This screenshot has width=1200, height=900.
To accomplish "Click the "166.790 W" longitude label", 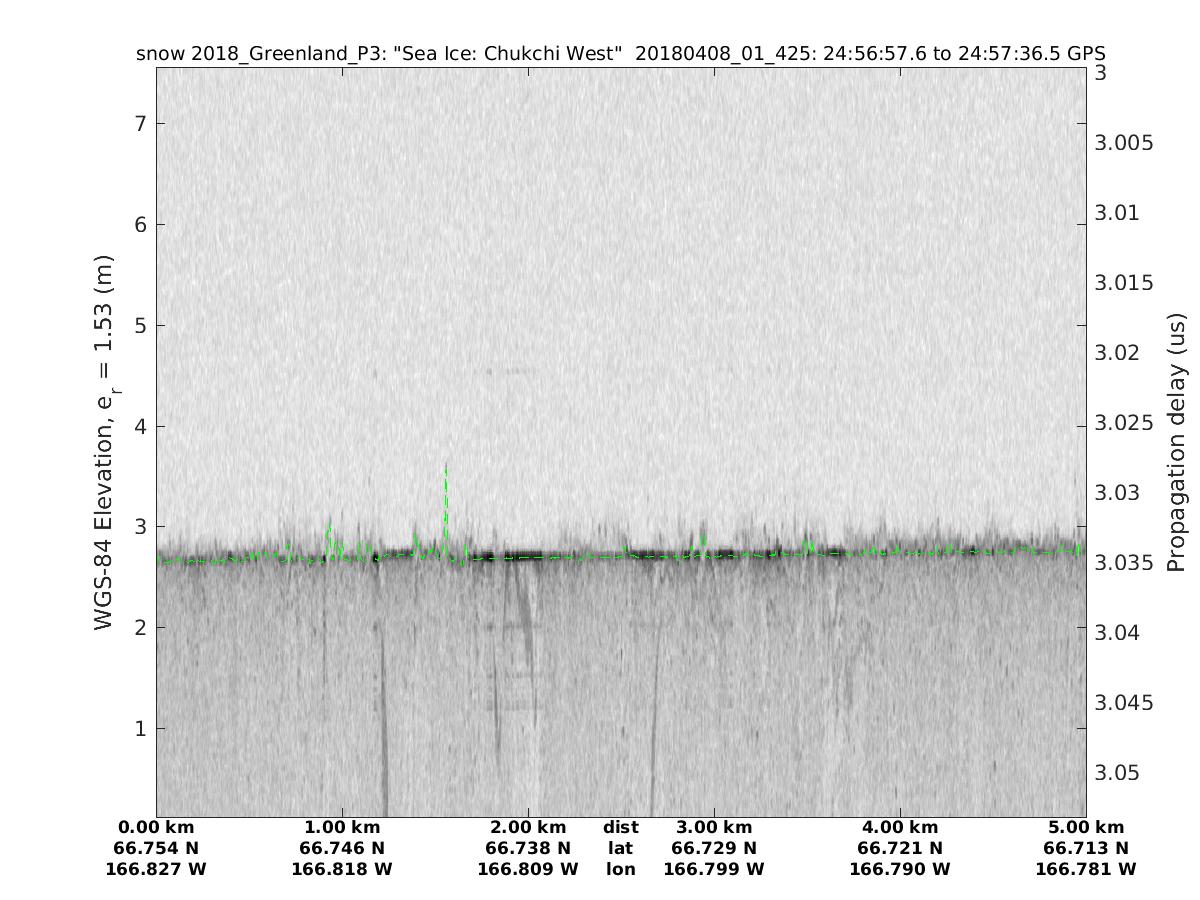I will click(x=900, y=870).
